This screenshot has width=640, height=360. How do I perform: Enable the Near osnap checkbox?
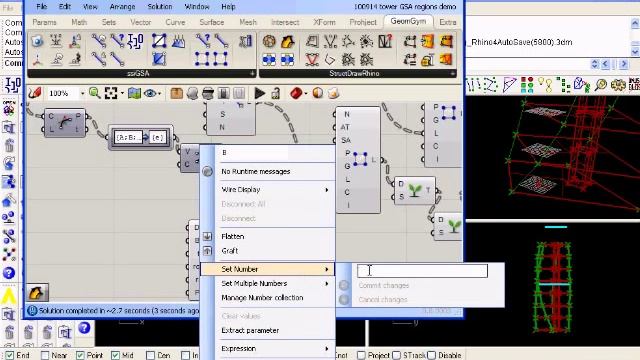[x=45, y=355]
